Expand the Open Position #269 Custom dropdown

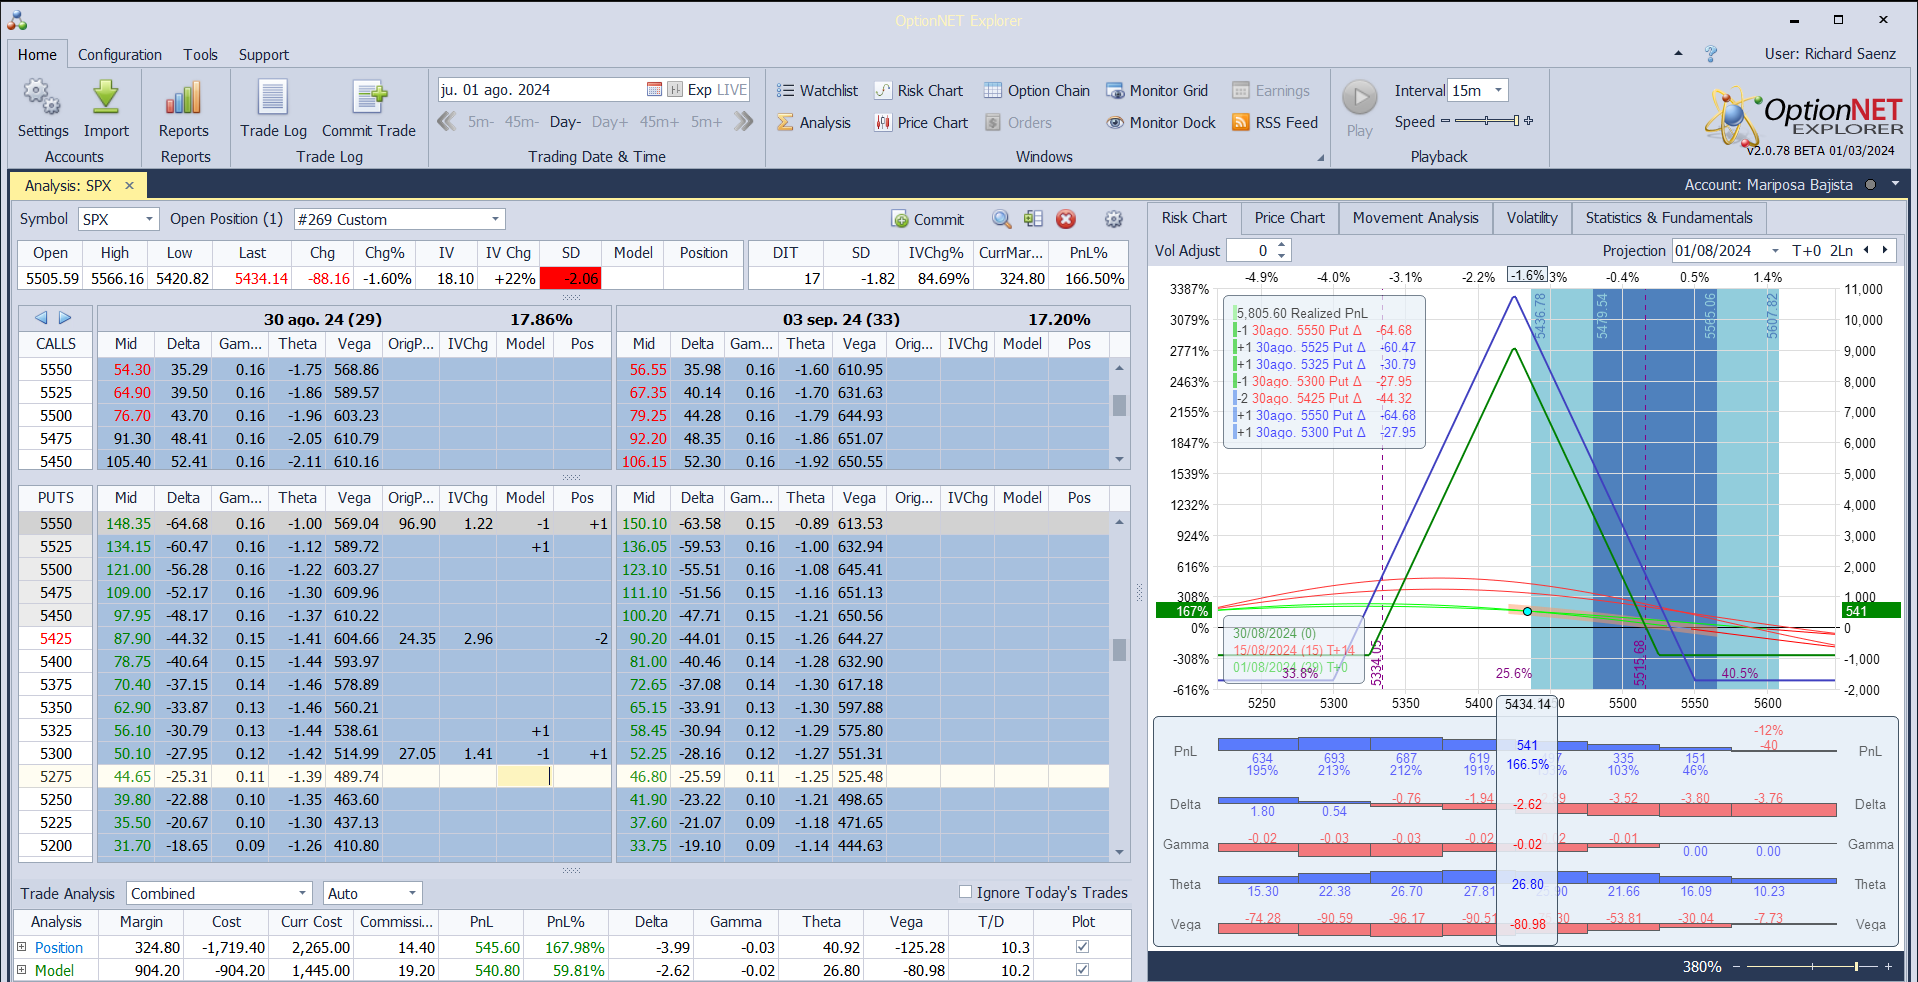pyautogui.click(x=495, y=219)
